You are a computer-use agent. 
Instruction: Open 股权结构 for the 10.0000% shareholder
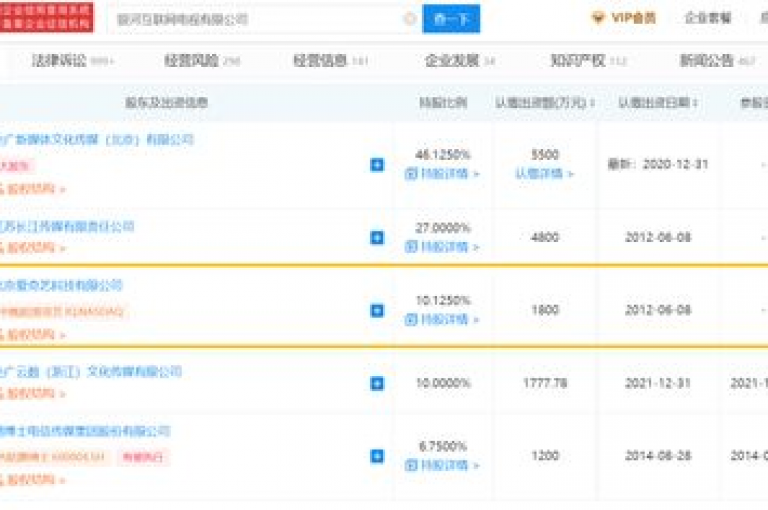click(x=33, y=393)
